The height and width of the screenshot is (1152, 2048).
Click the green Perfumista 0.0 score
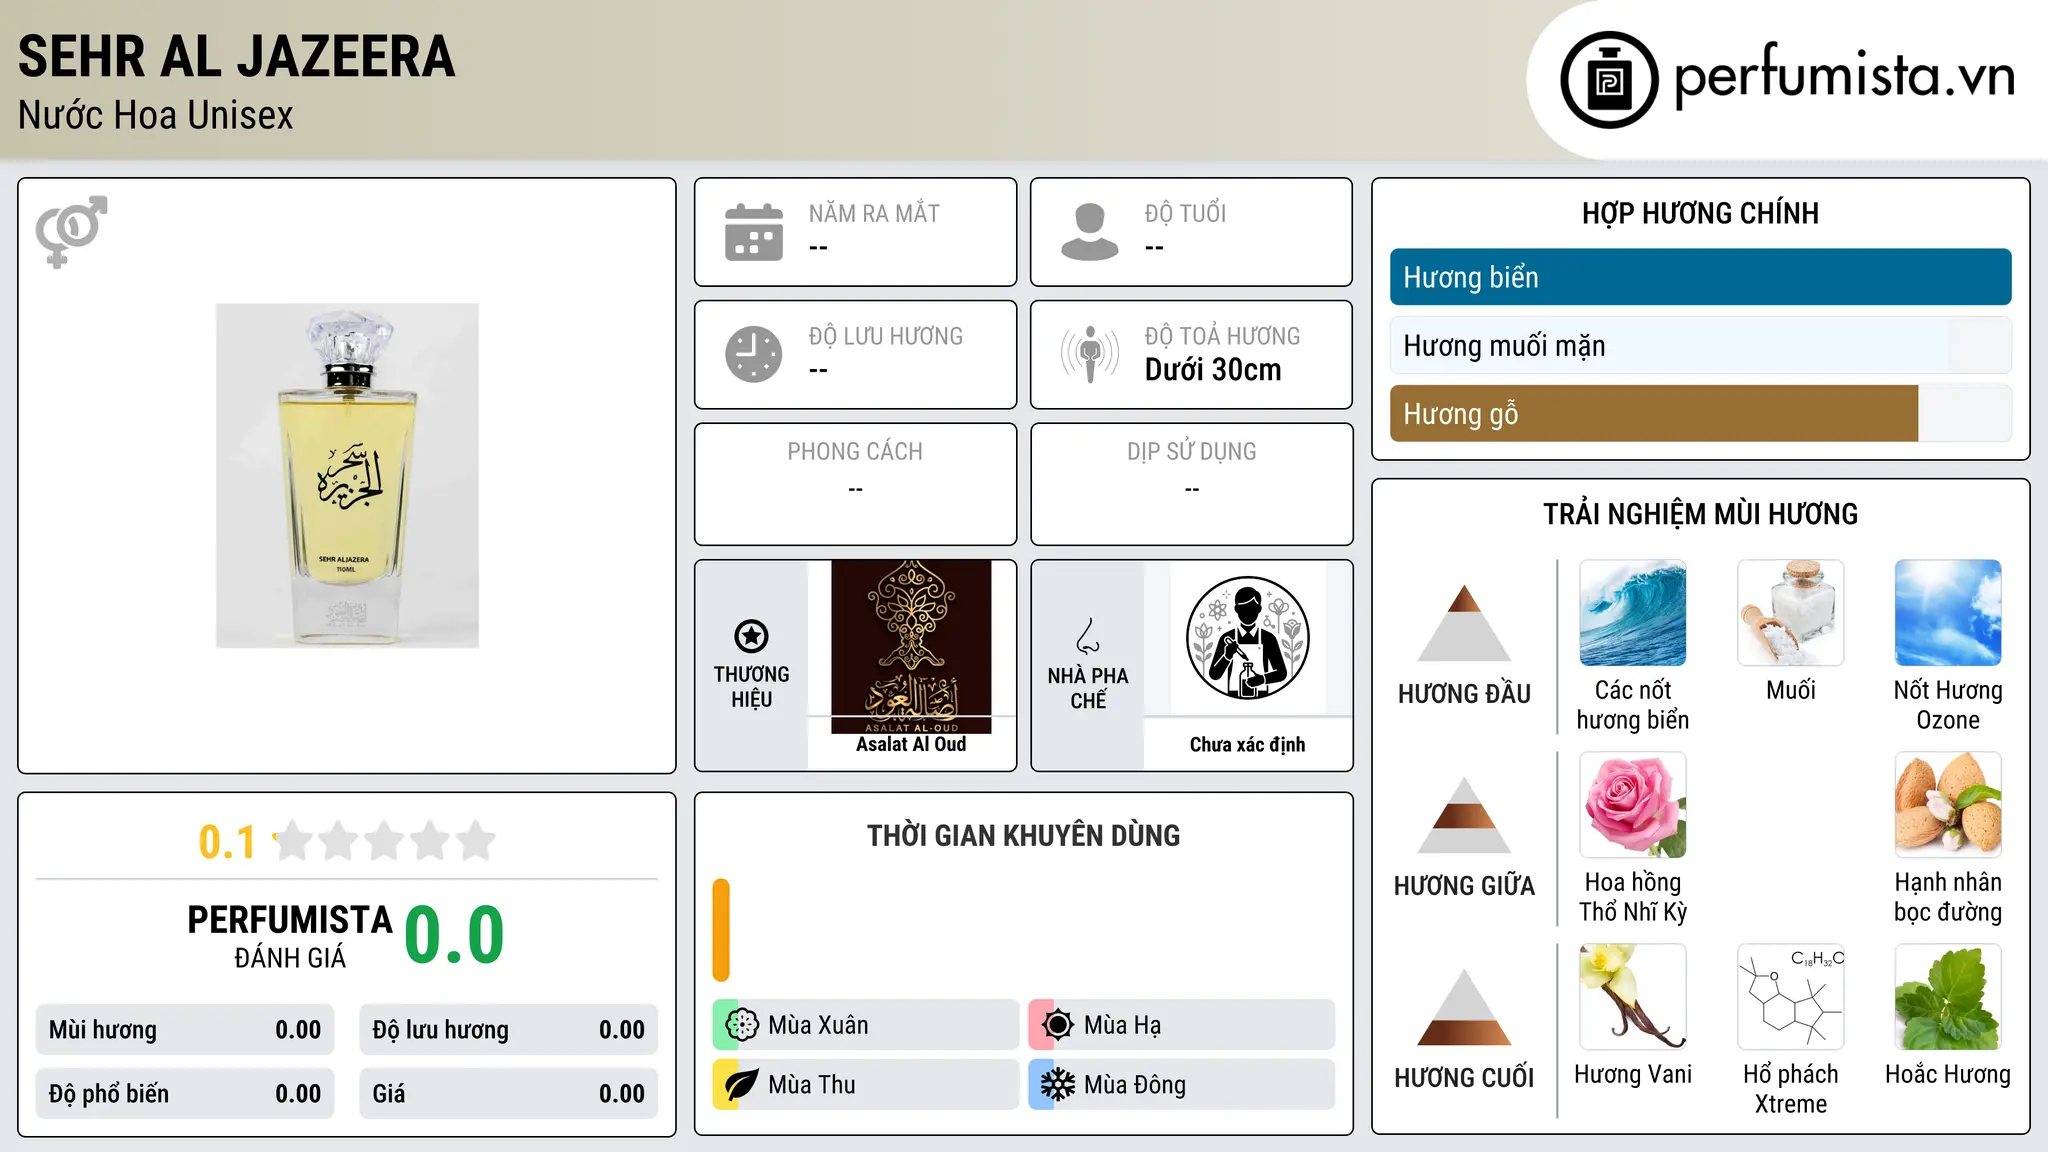tap(454, 934)
